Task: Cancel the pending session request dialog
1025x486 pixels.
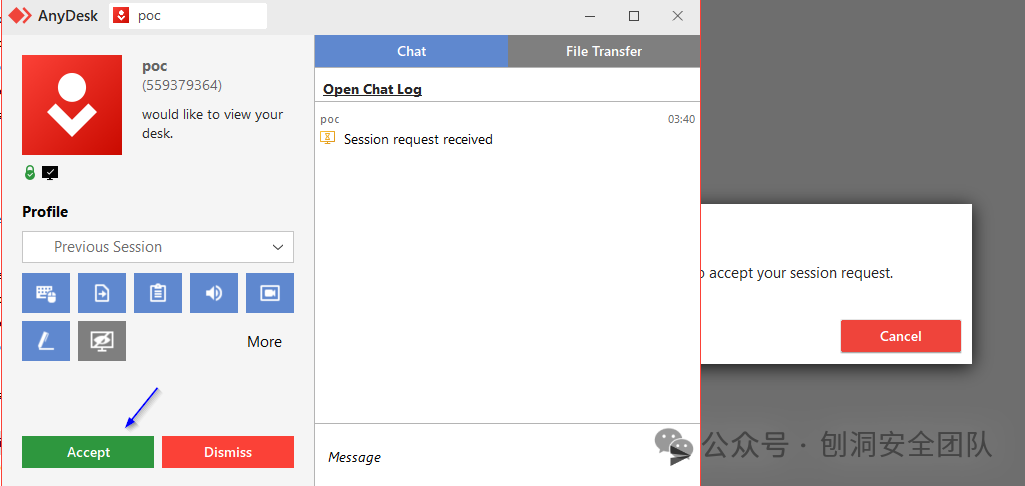Action: pos(901,336)
